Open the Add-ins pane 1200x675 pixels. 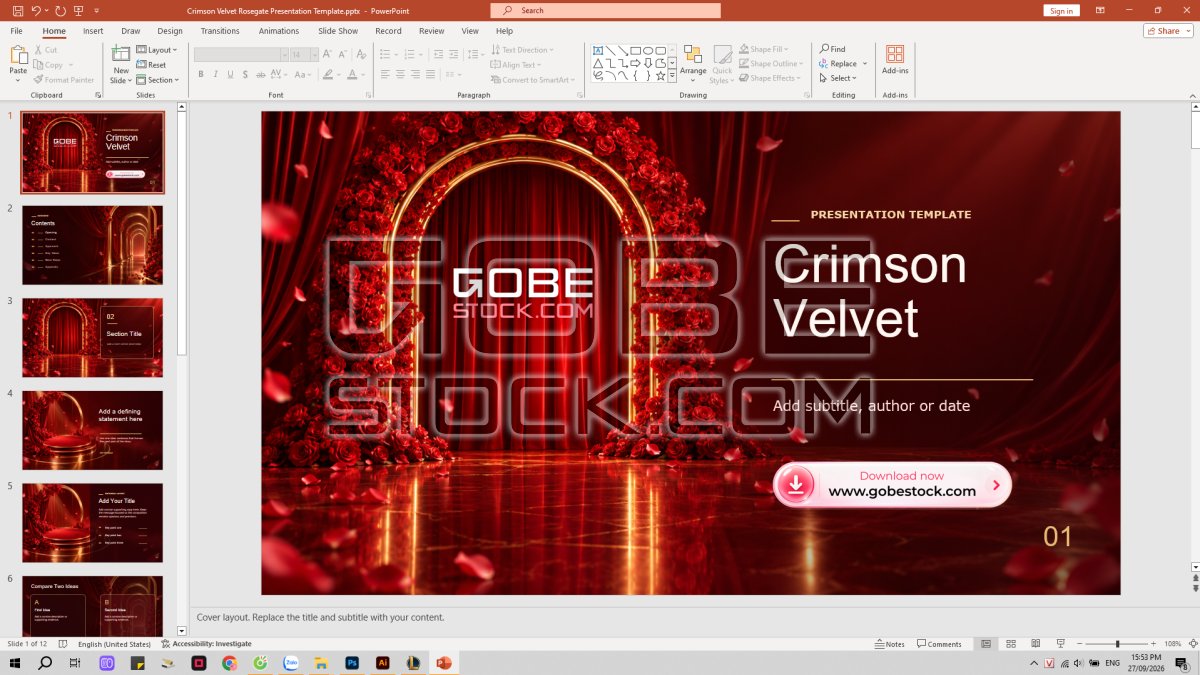895,59
